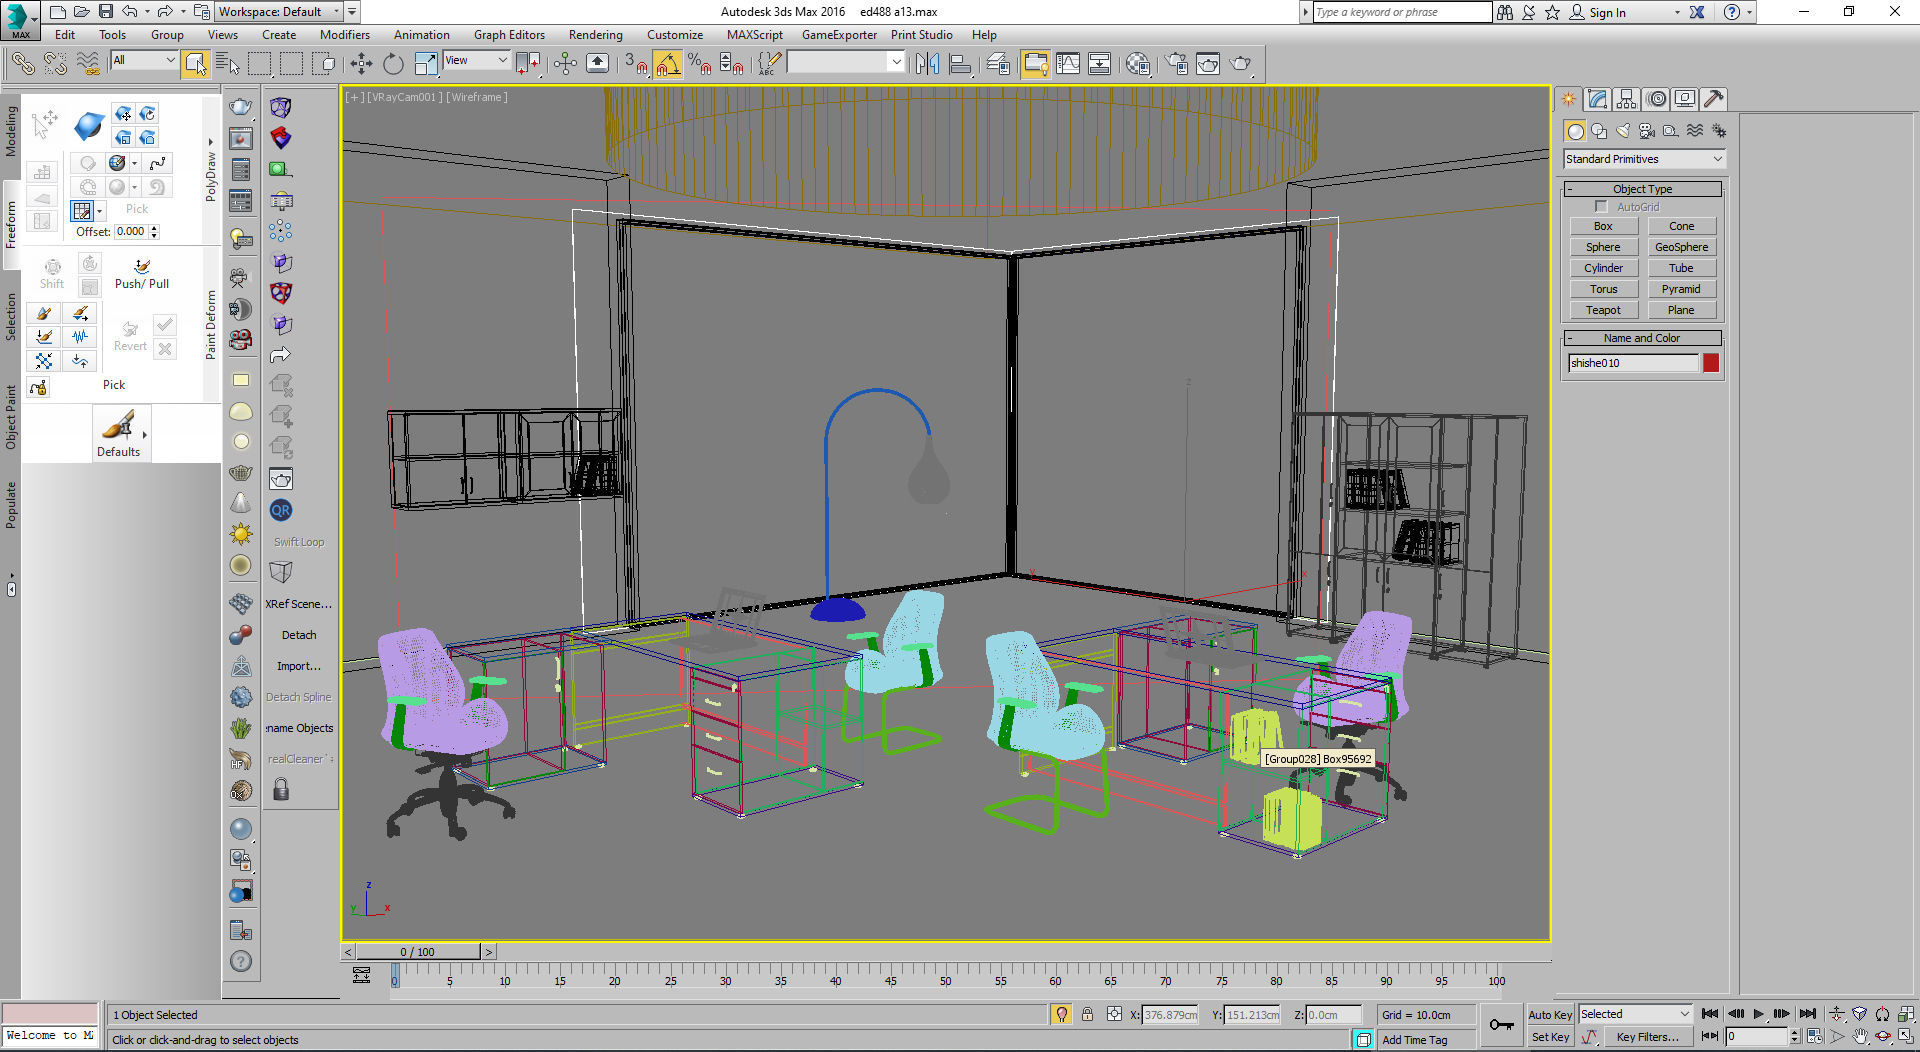Open Select by Name list

[x=227, y=64]
